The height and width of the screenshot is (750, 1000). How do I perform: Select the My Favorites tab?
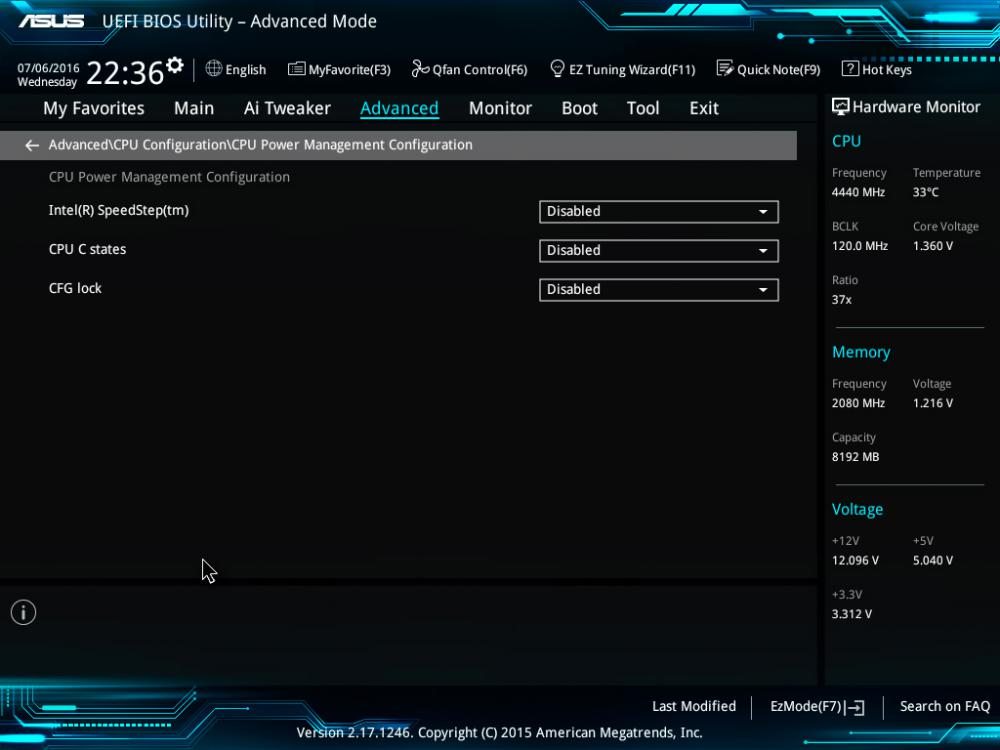94,108
